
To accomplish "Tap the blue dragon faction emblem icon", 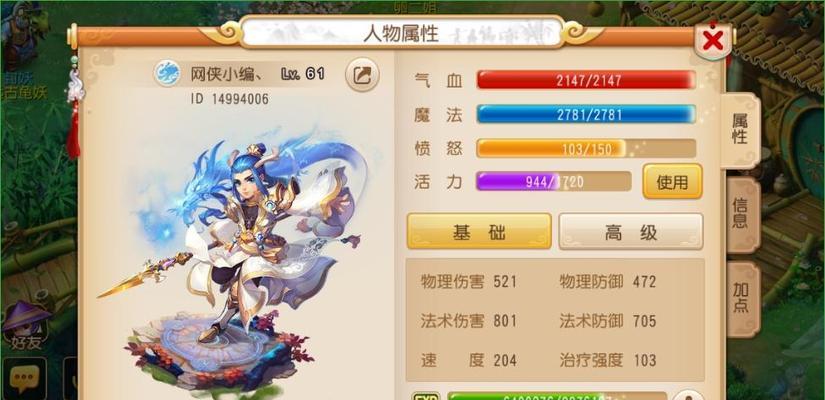I will point(167,73).
